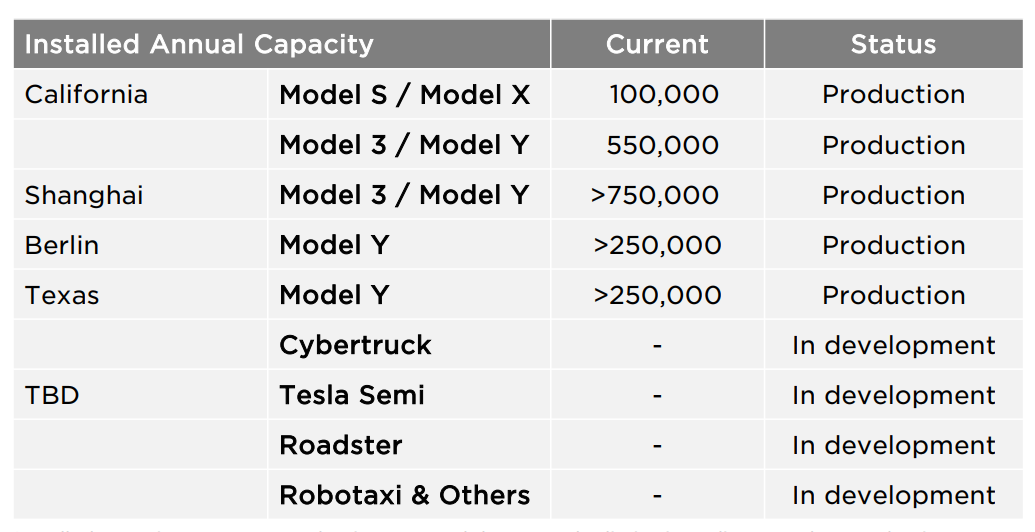
Task: Click Production status in the Shanghai row
Action: click(x=893, y=195)
